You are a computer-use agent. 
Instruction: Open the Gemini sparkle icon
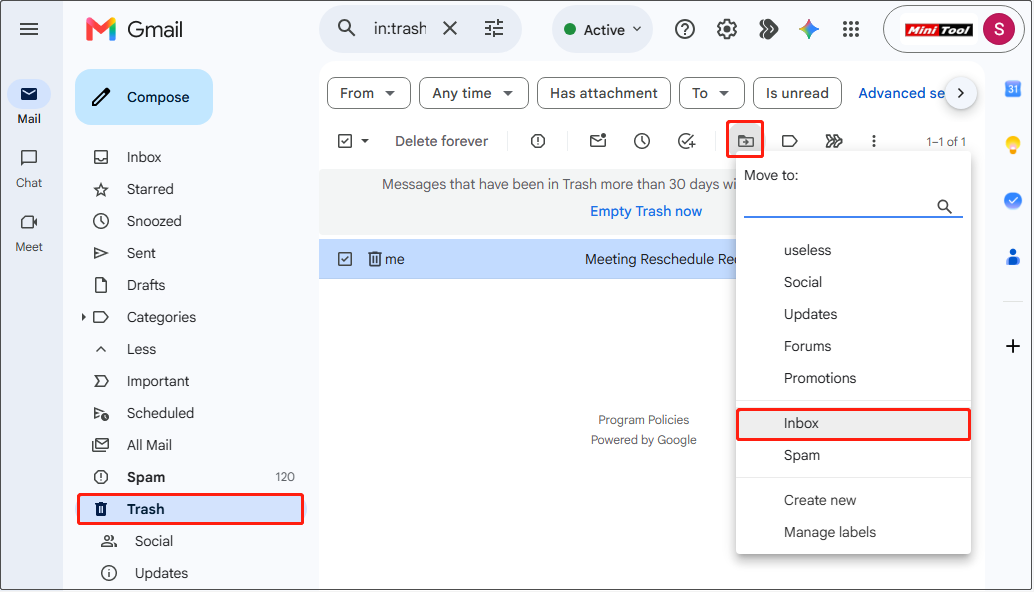tap(809, 29)
